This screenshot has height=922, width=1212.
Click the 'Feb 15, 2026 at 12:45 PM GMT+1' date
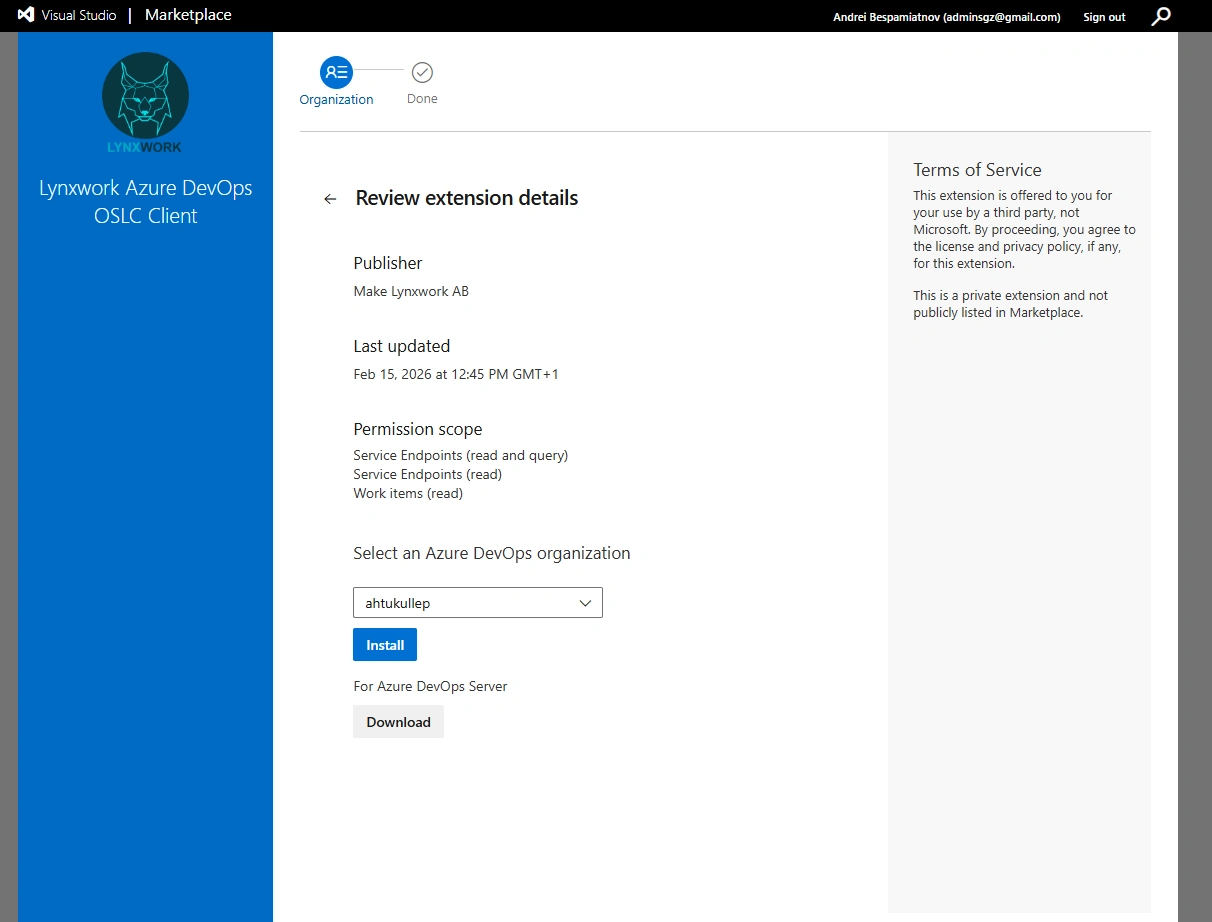(x=456, y=375)
